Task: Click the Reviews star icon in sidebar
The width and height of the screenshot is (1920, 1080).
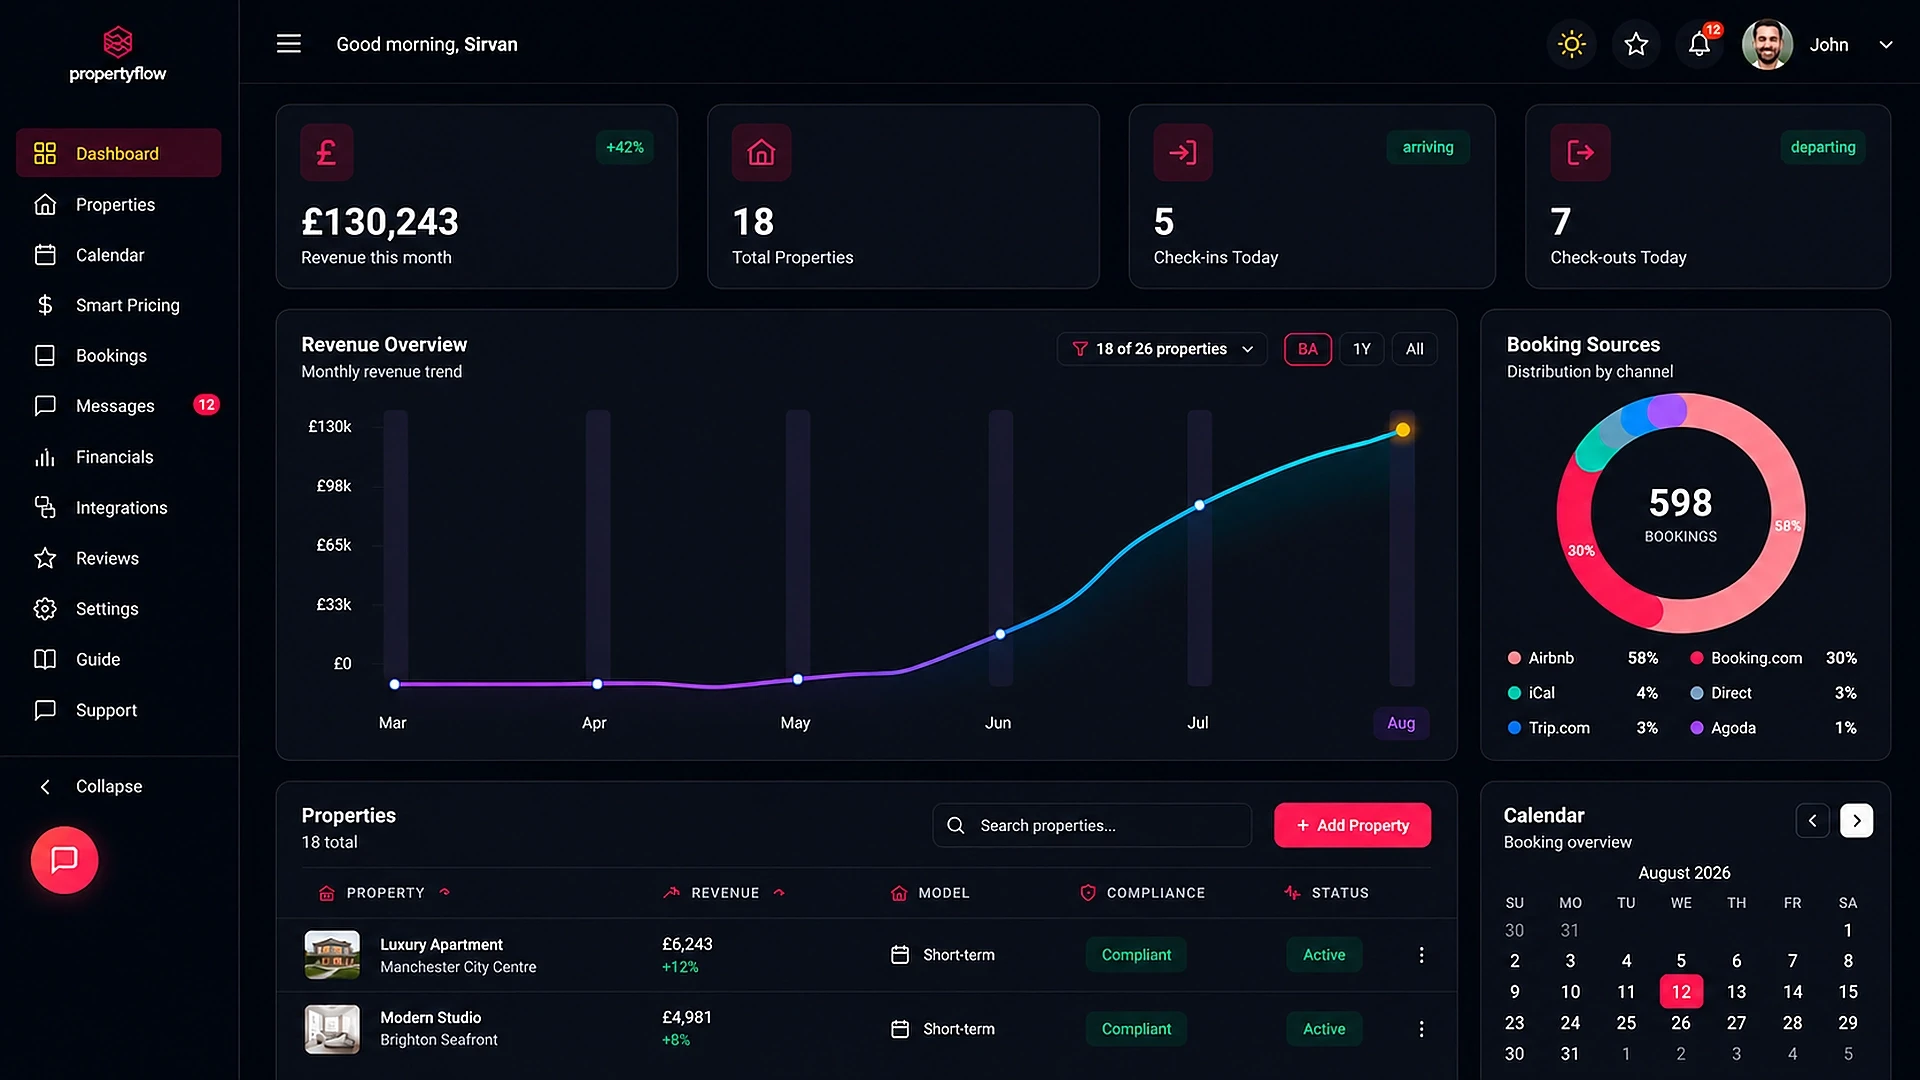Action: (x=45, y=558)
